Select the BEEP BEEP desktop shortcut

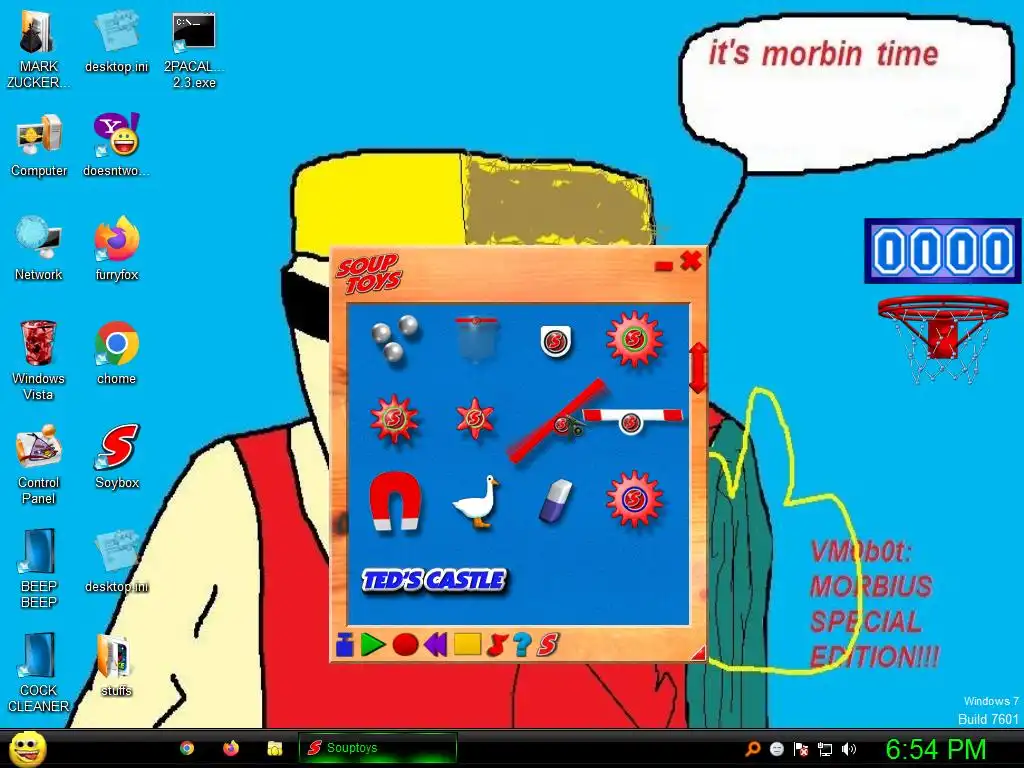click(39, 568)
